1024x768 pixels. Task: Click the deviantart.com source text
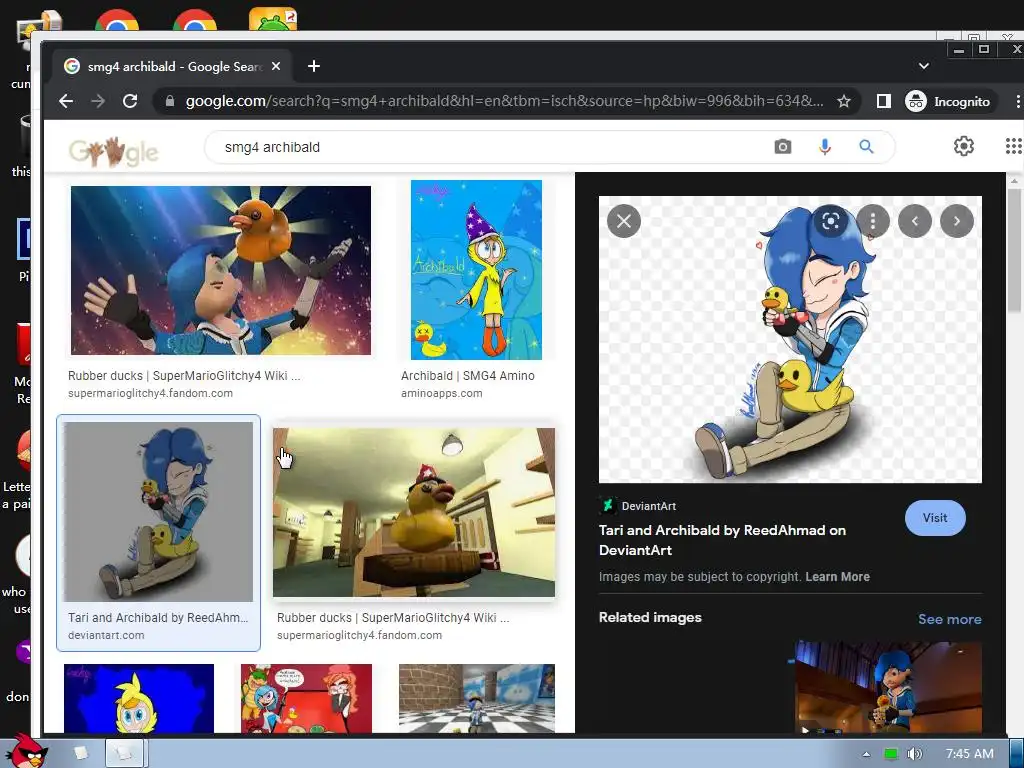[x=106, y=635]
